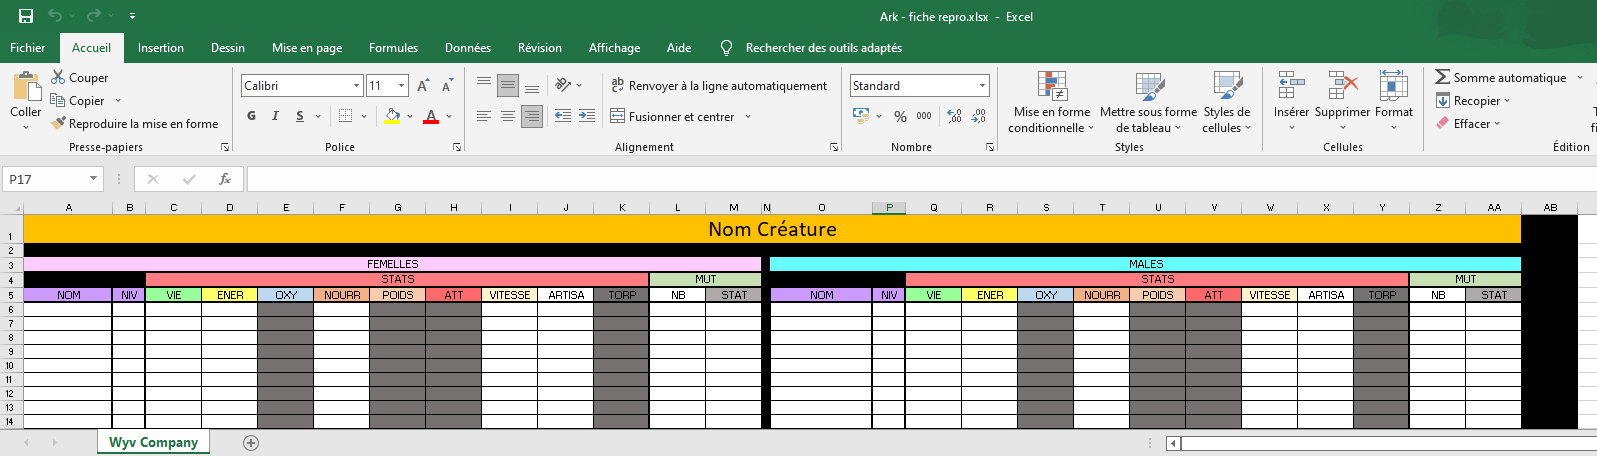Add a new sheet with plus icon

pyautogui.click(x=251, y=443)
